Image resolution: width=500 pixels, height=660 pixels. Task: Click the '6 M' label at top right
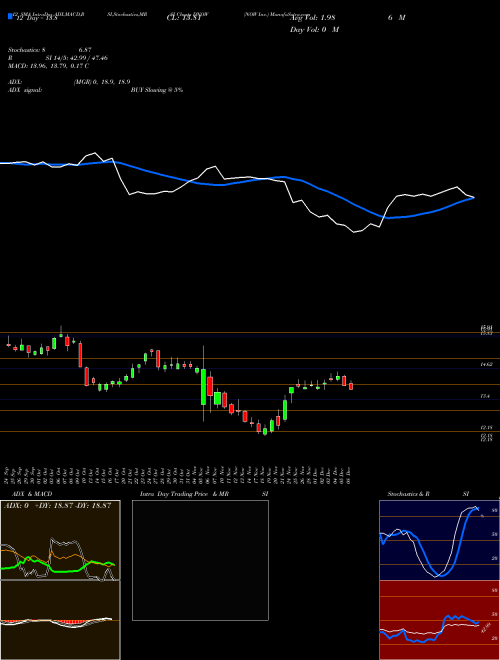[x=396, y=18]
